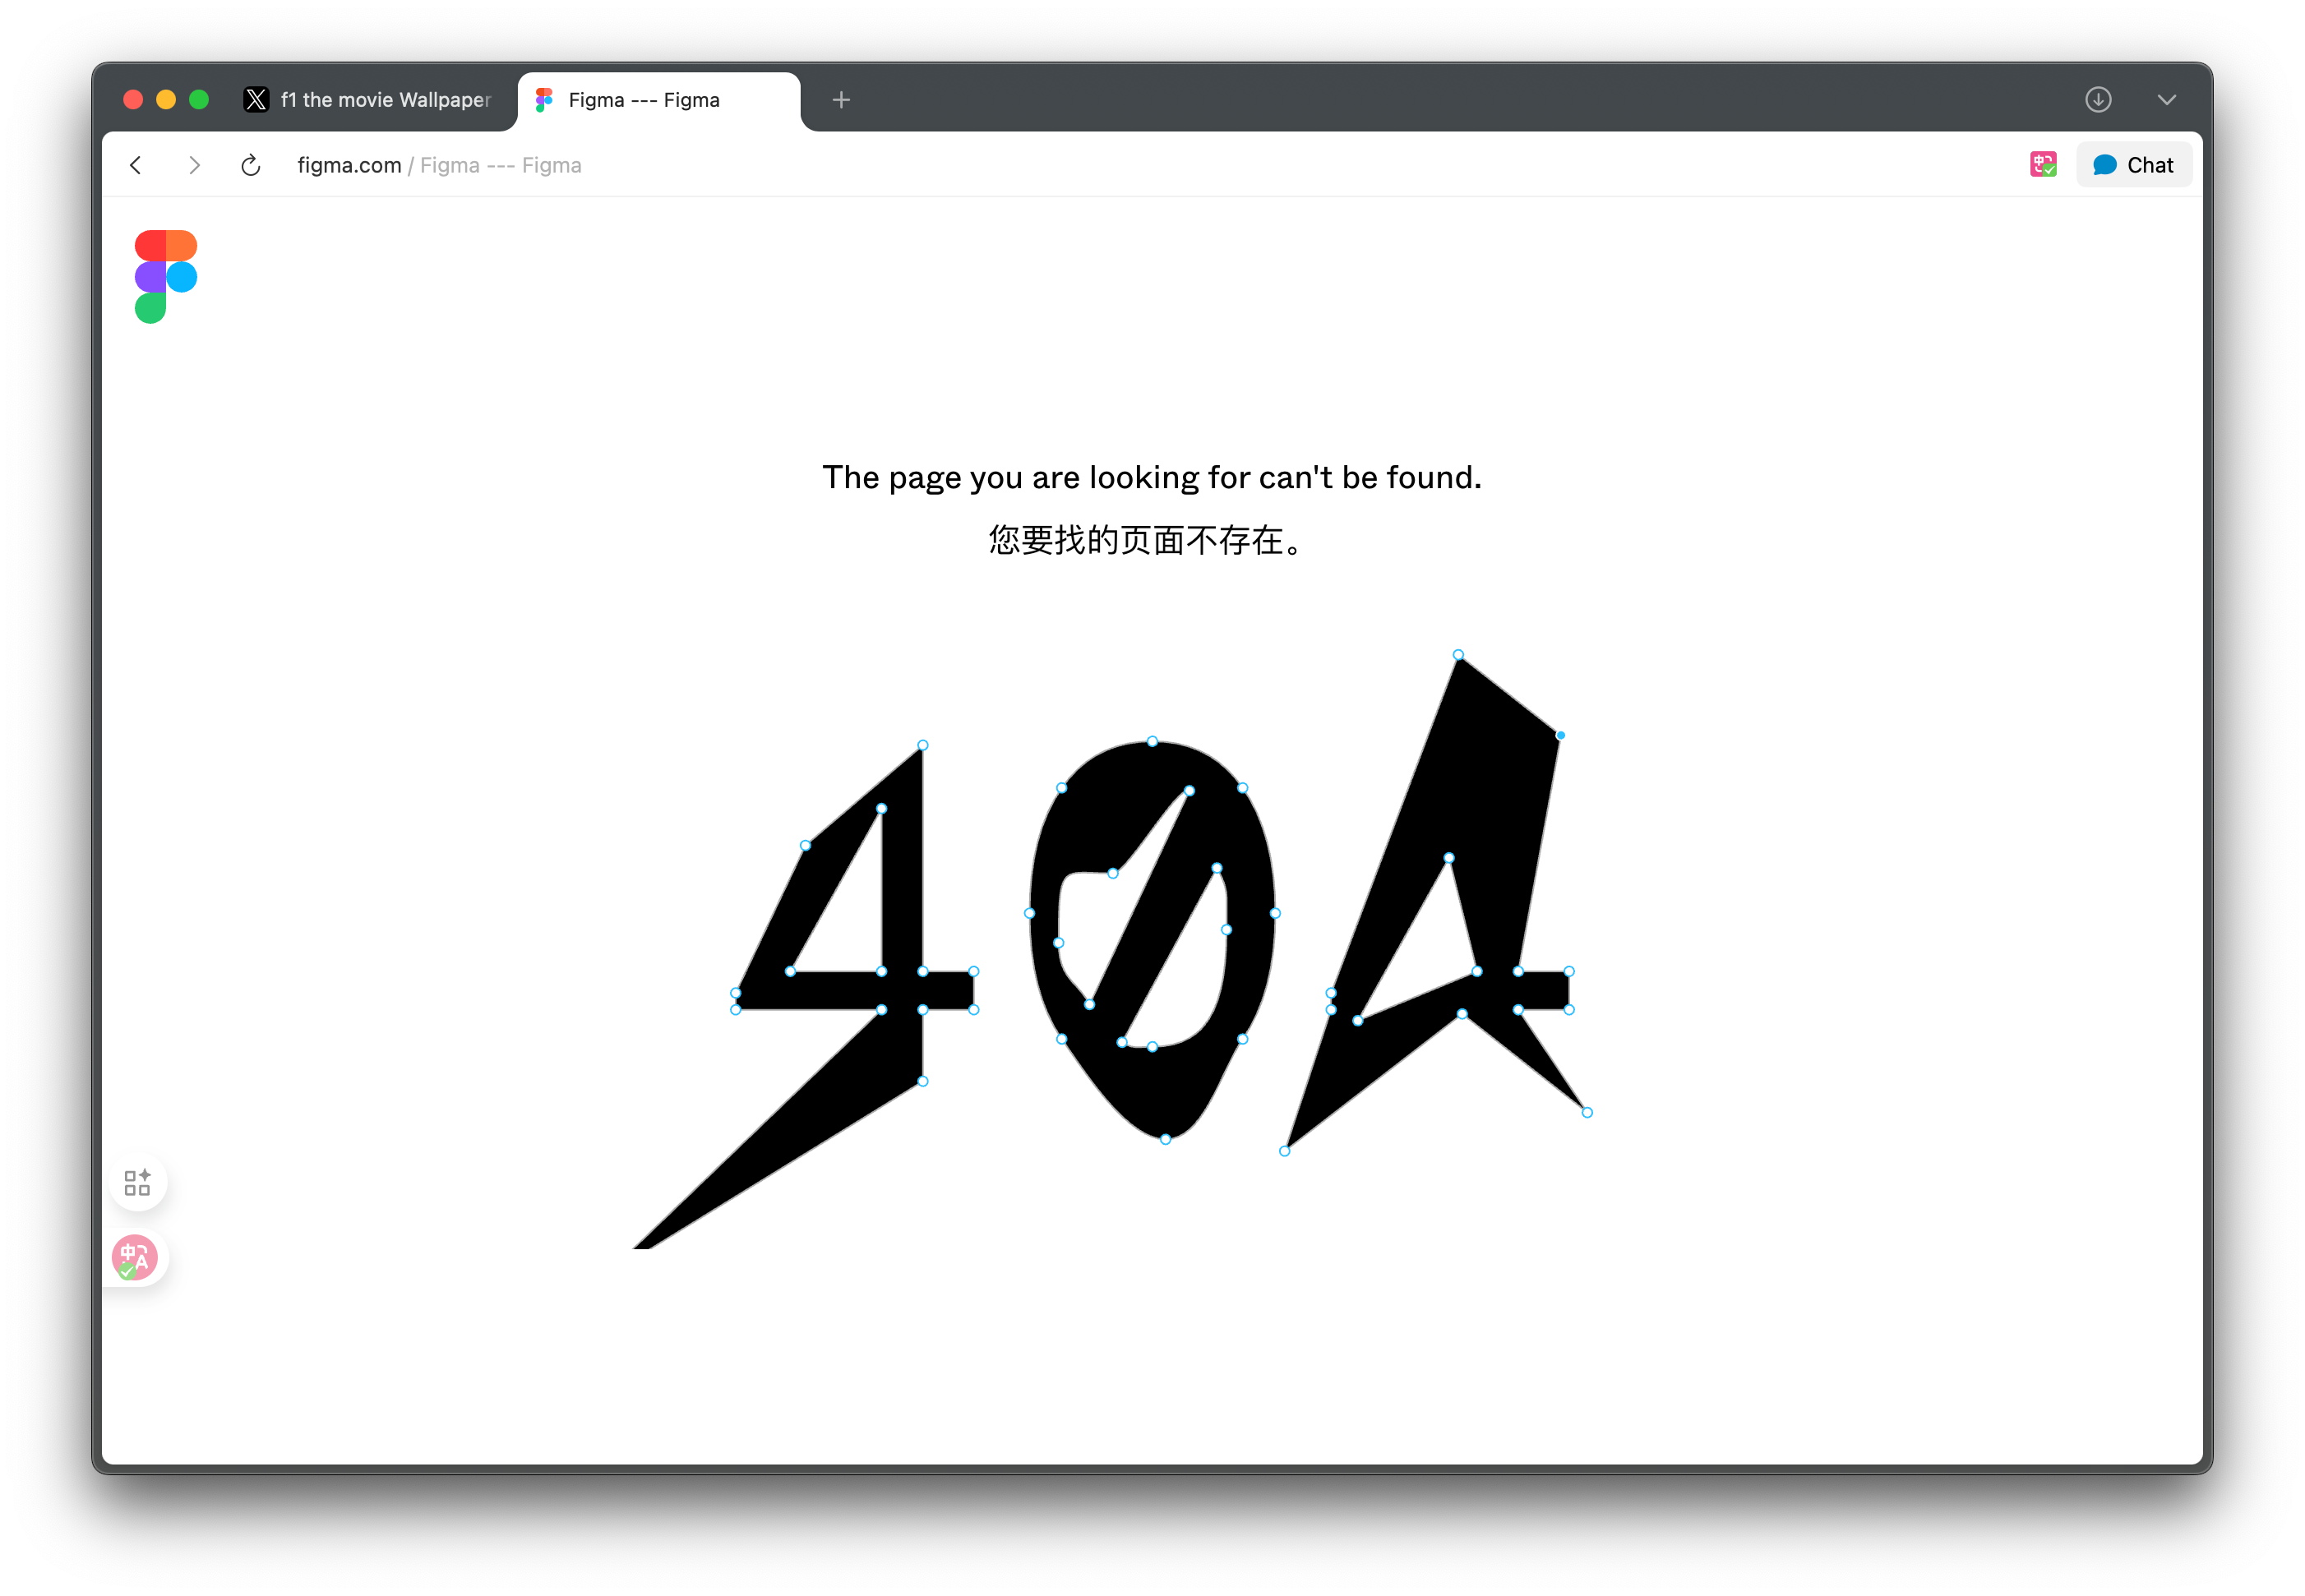The height and width of the screenshot is (1596, 2305).
Task: Reload the Figma 404 page
Action: 251,165
